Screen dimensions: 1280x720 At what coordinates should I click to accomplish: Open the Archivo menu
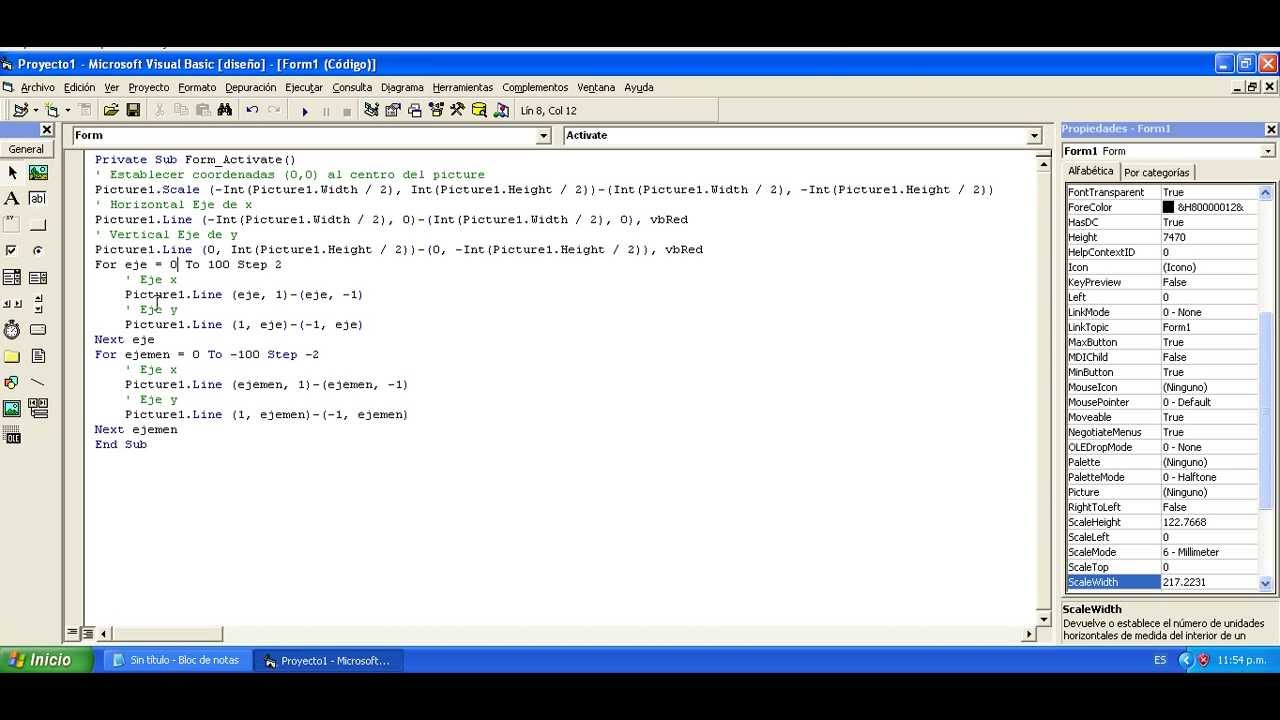click(x=38, y=87)
